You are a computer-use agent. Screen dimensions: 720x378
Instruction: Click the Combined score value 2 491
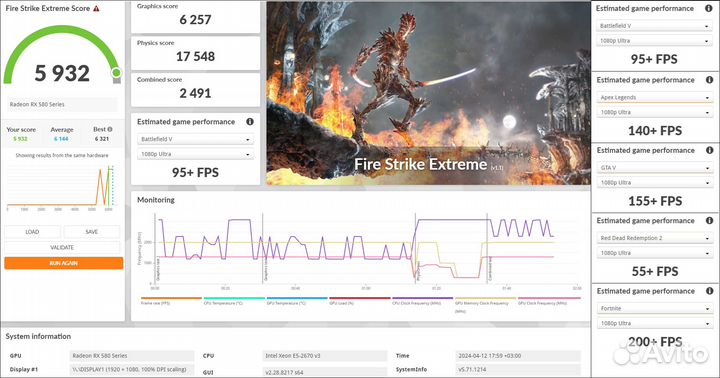point(196,93)
